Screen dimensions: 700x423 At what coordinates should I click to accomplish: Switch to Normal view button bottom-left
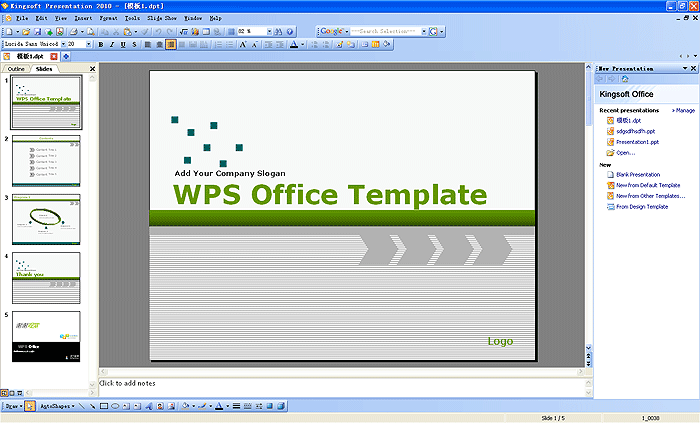click(4, 393)
